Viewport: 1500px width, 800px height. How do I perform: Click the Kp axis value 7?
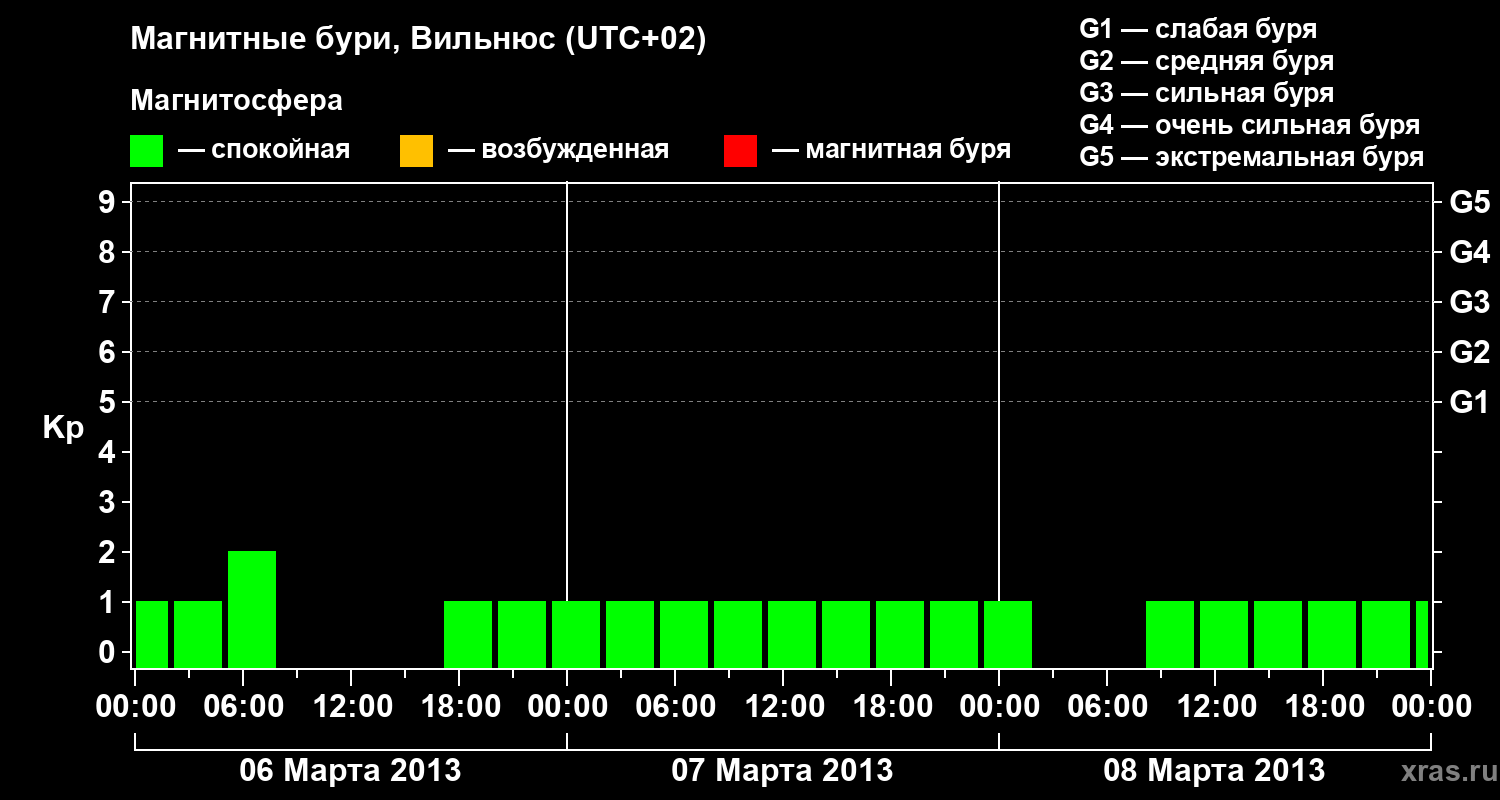[x=109, y=302]
